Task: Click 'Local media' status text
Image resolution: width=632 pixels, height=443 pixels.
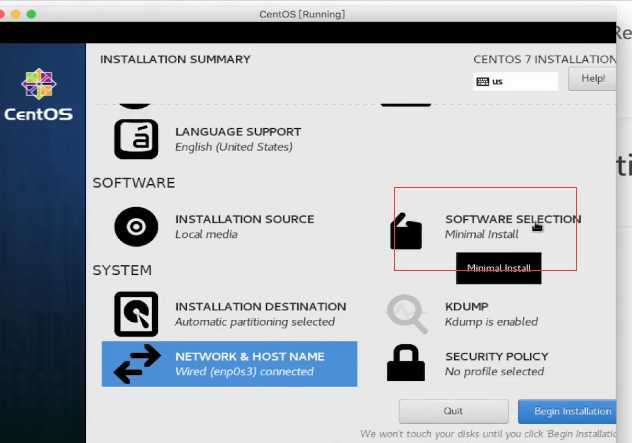Action: pyautogui.click(x=206, y=234)
